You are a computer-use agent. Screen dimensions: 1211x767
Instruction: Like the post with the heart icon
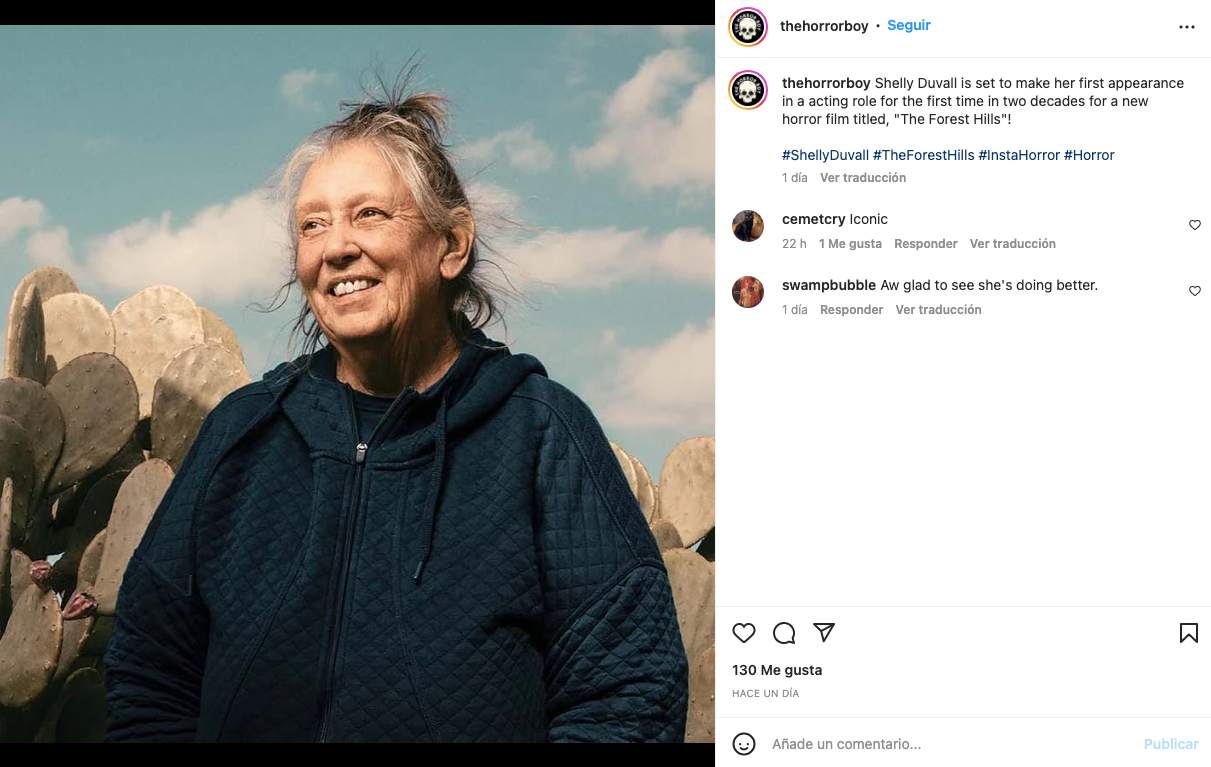pyautogui.click(x=744, y=633)
